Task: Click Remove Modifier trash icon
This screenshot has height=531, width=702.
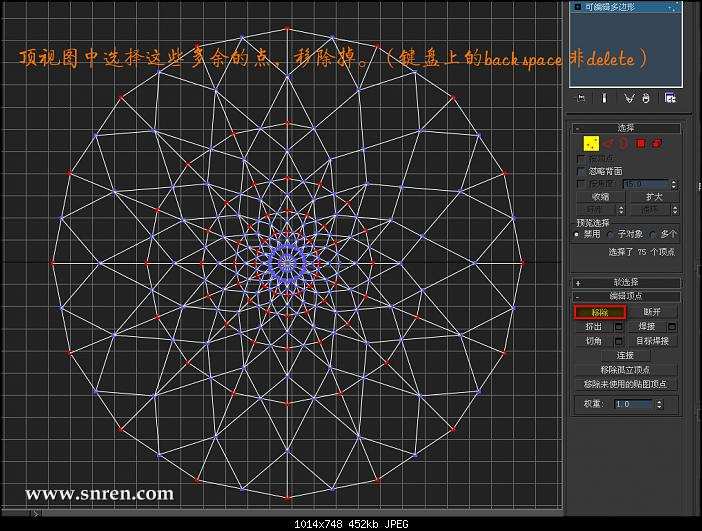Action: pos(646,98)
